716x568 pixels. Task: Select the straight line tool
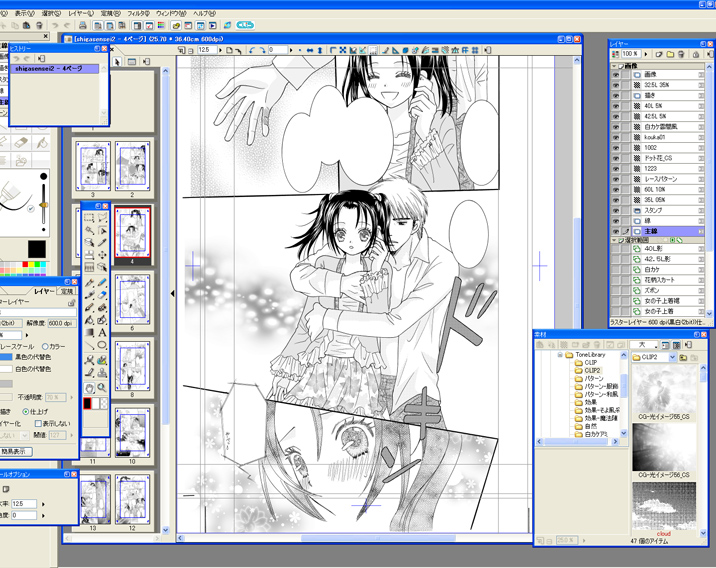pyautogui.click(x=89, y=345)
